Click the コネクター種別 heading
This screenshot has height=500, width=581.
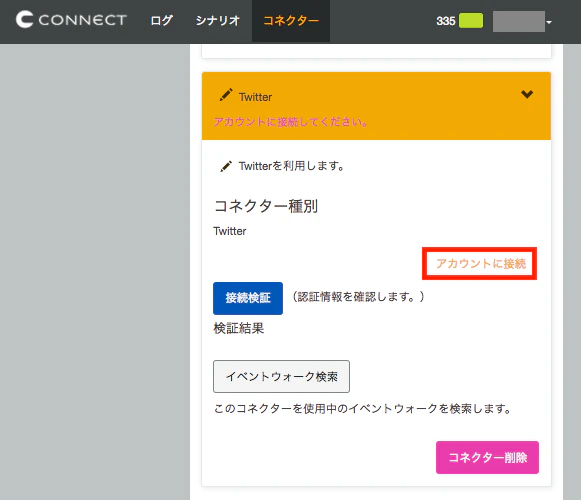click(266, 206)
